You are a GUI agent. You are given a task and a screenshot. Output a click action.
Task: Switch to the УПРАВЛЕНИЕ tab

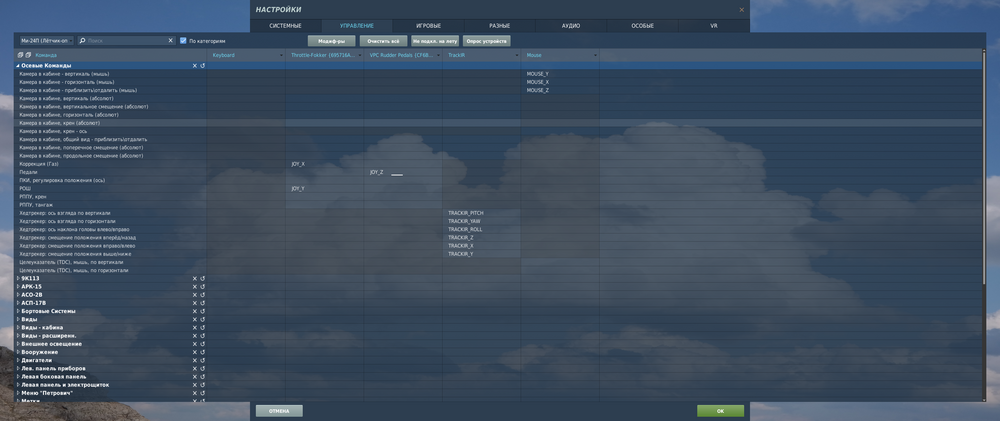(x=357, y=26)
